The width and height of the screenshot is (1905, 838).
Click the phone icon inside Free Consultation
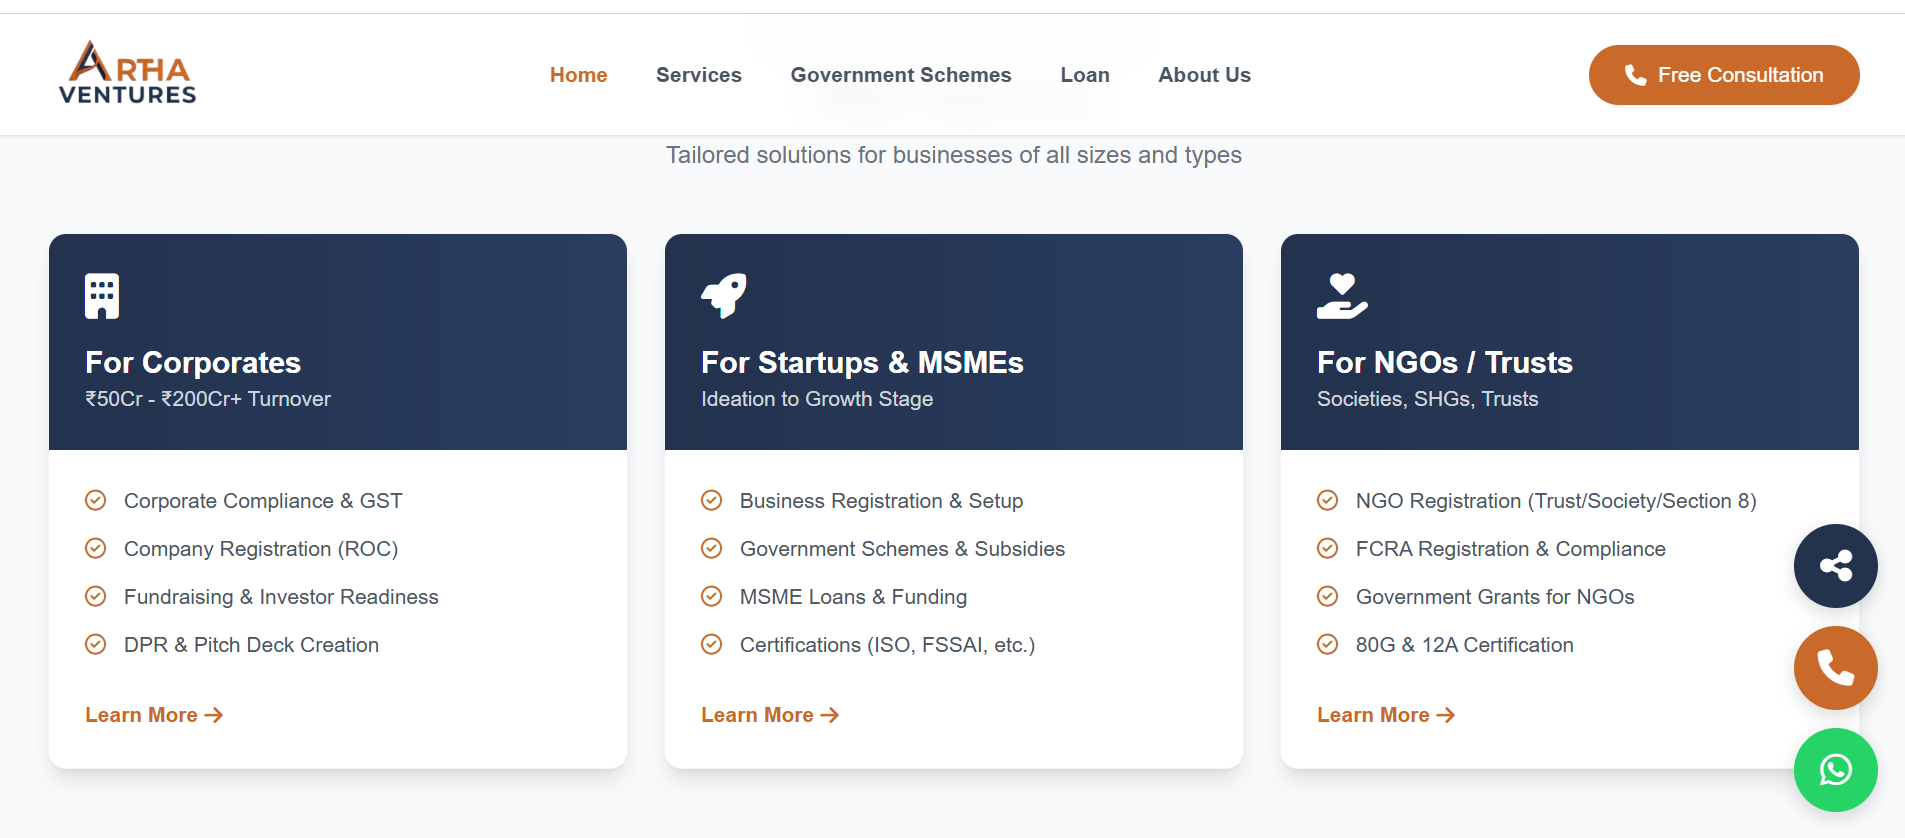(1636, 75)
